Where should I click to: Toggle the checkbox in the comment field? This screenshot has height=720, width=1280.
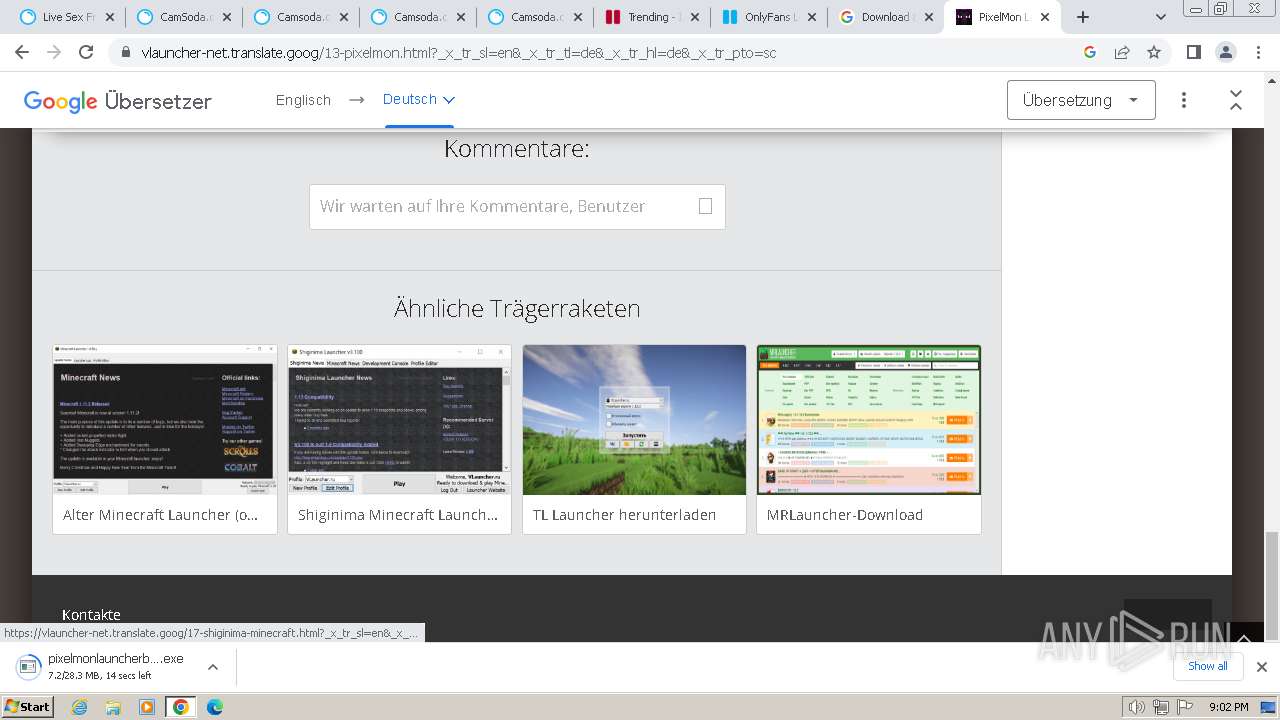click(705, 206)
